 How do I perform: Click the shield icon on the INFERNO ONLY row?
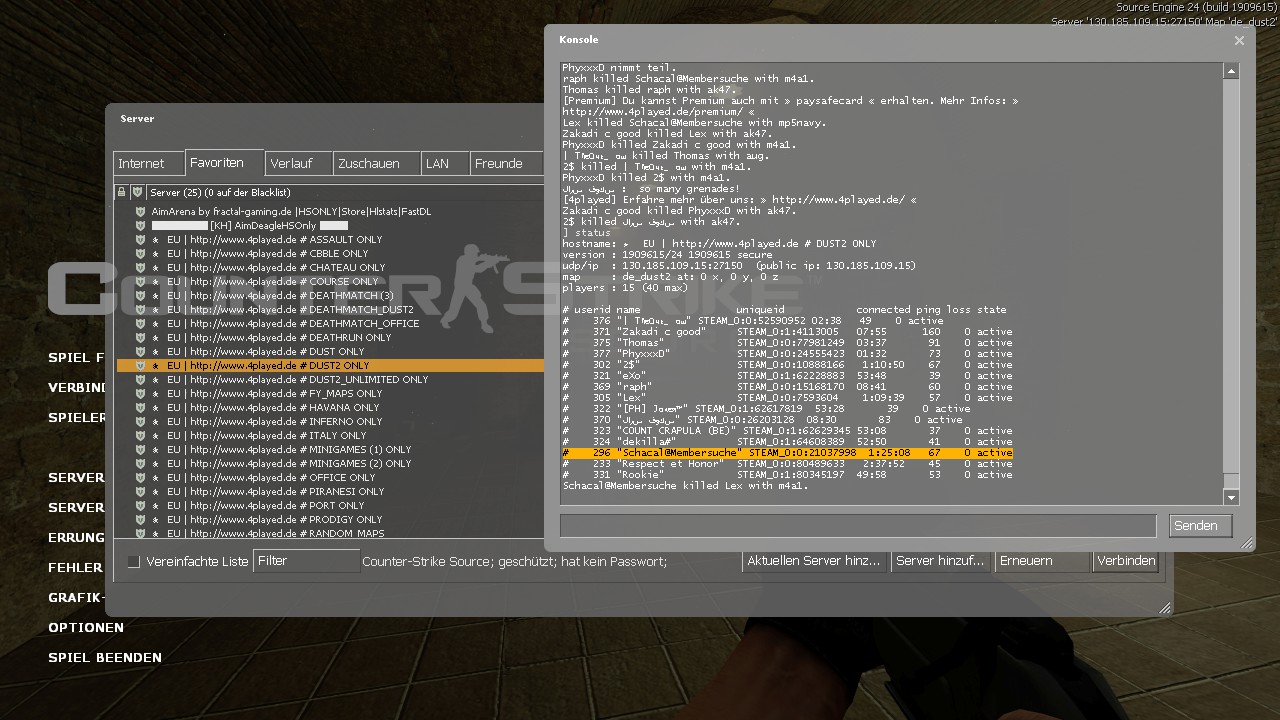(x=141, y=422)
